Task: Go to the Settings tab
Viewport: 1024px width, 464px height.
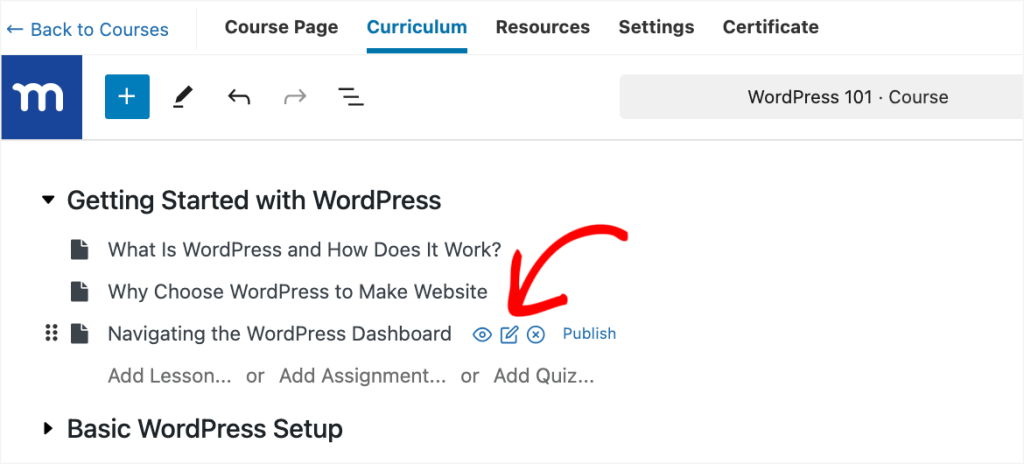Action: [656, 27]
